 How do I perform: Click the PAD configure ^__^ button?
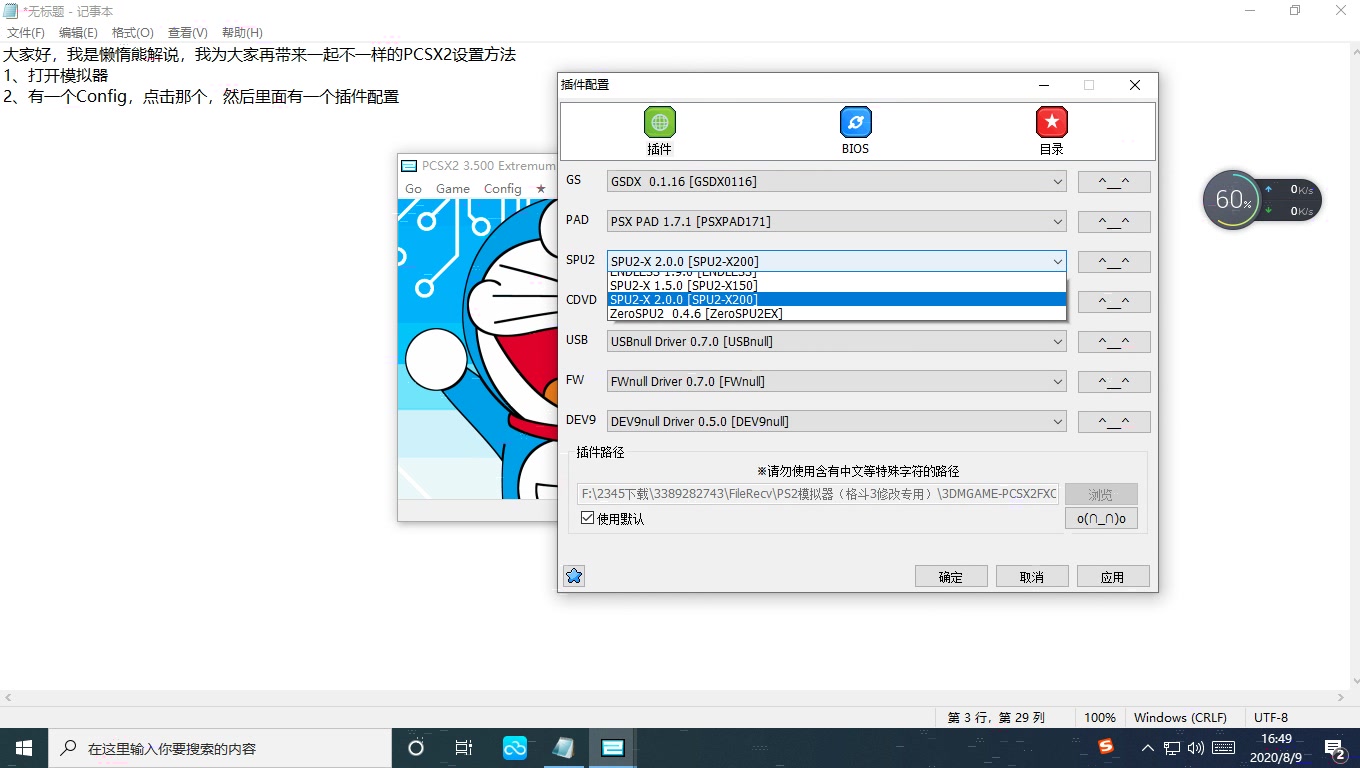click(x=1114, y=222)
